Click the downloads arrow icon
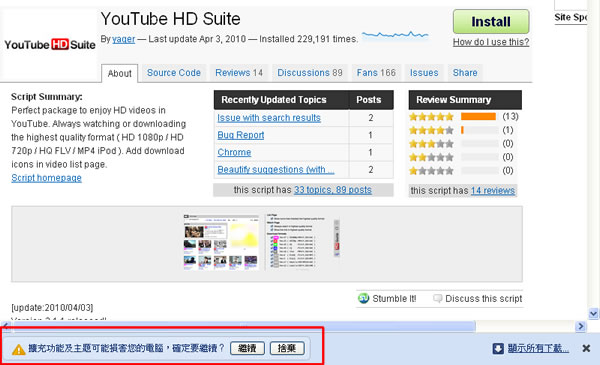The image size is (600, 365). coord(498,349)
